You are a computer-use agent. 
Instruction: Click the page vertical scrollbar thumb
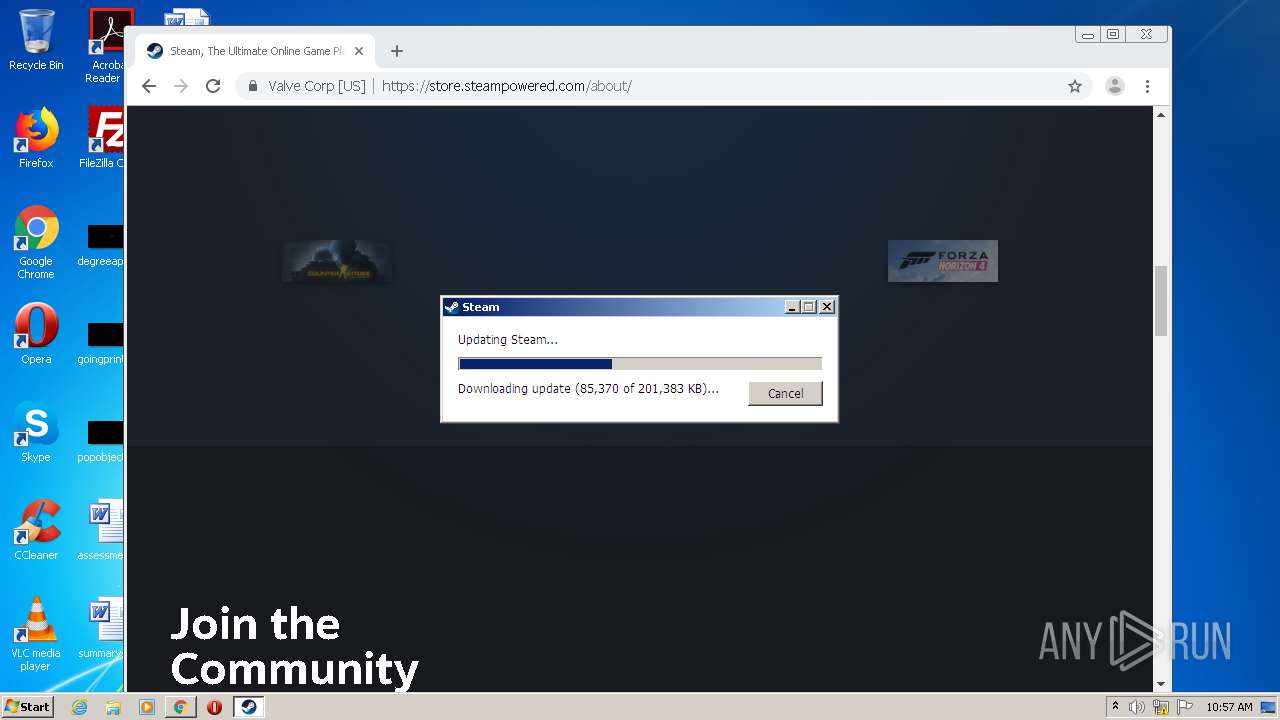click(1161, 300)
